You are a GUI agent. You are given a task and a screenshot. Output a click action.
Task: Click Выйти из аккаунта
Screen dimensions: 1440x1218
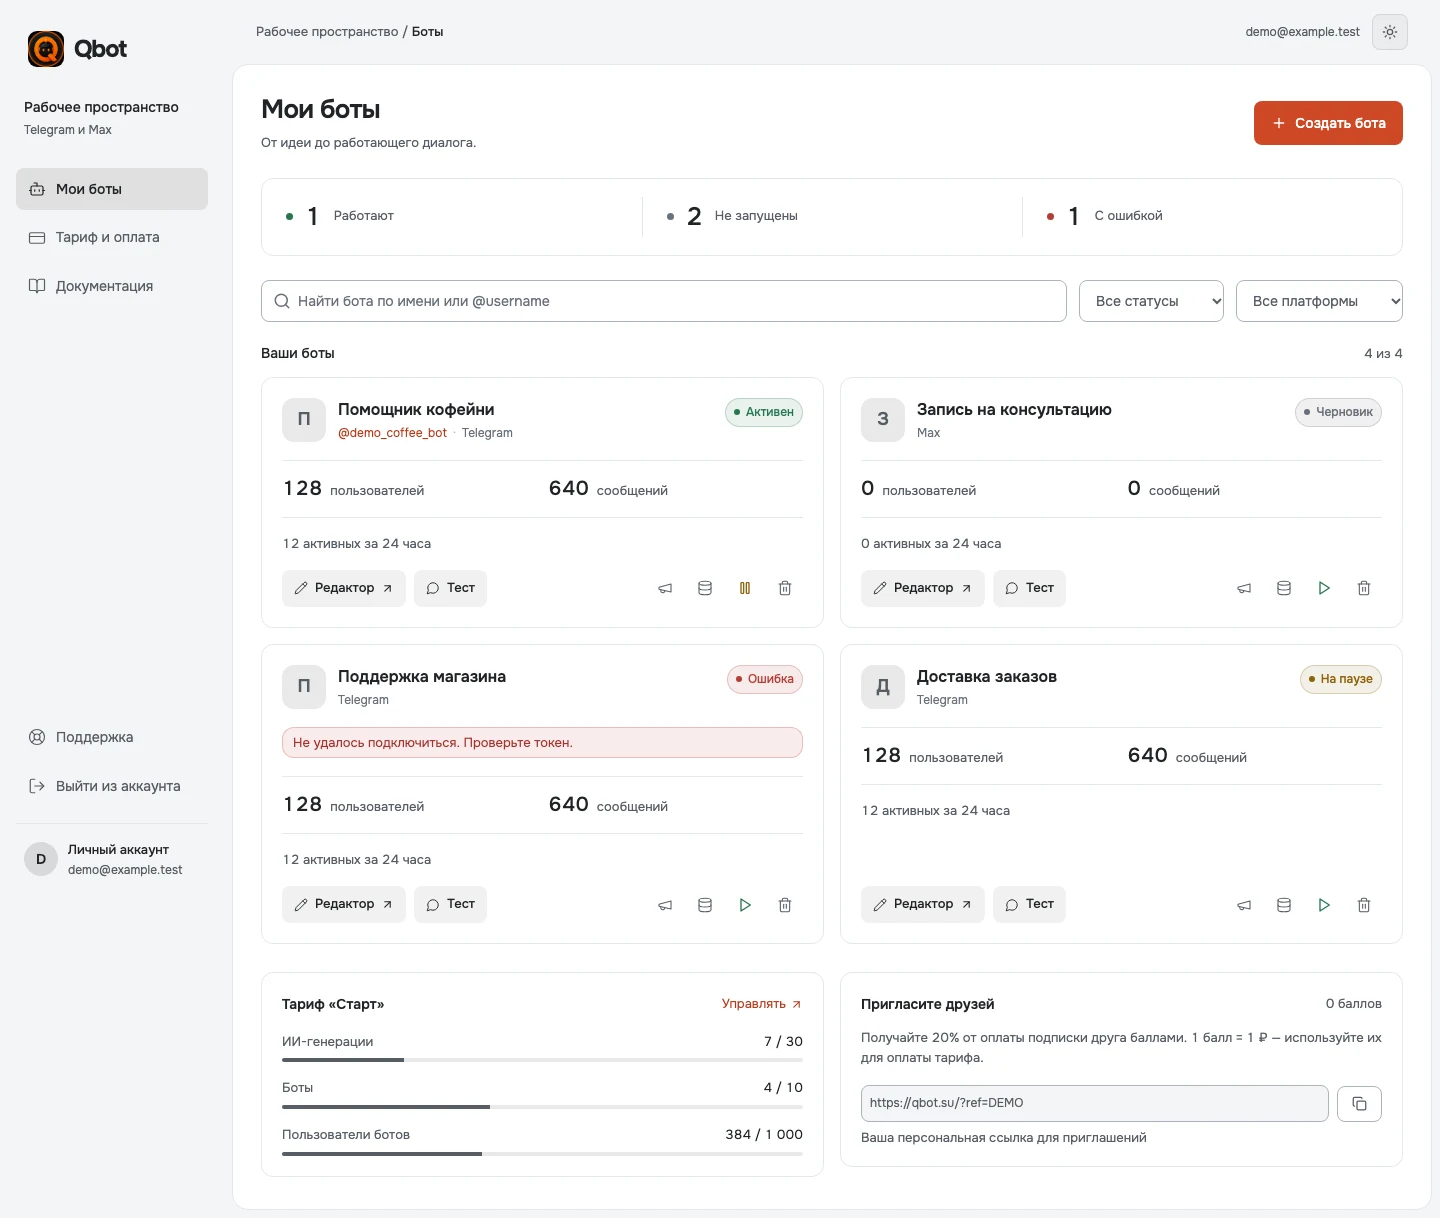[x=112, y=786]
